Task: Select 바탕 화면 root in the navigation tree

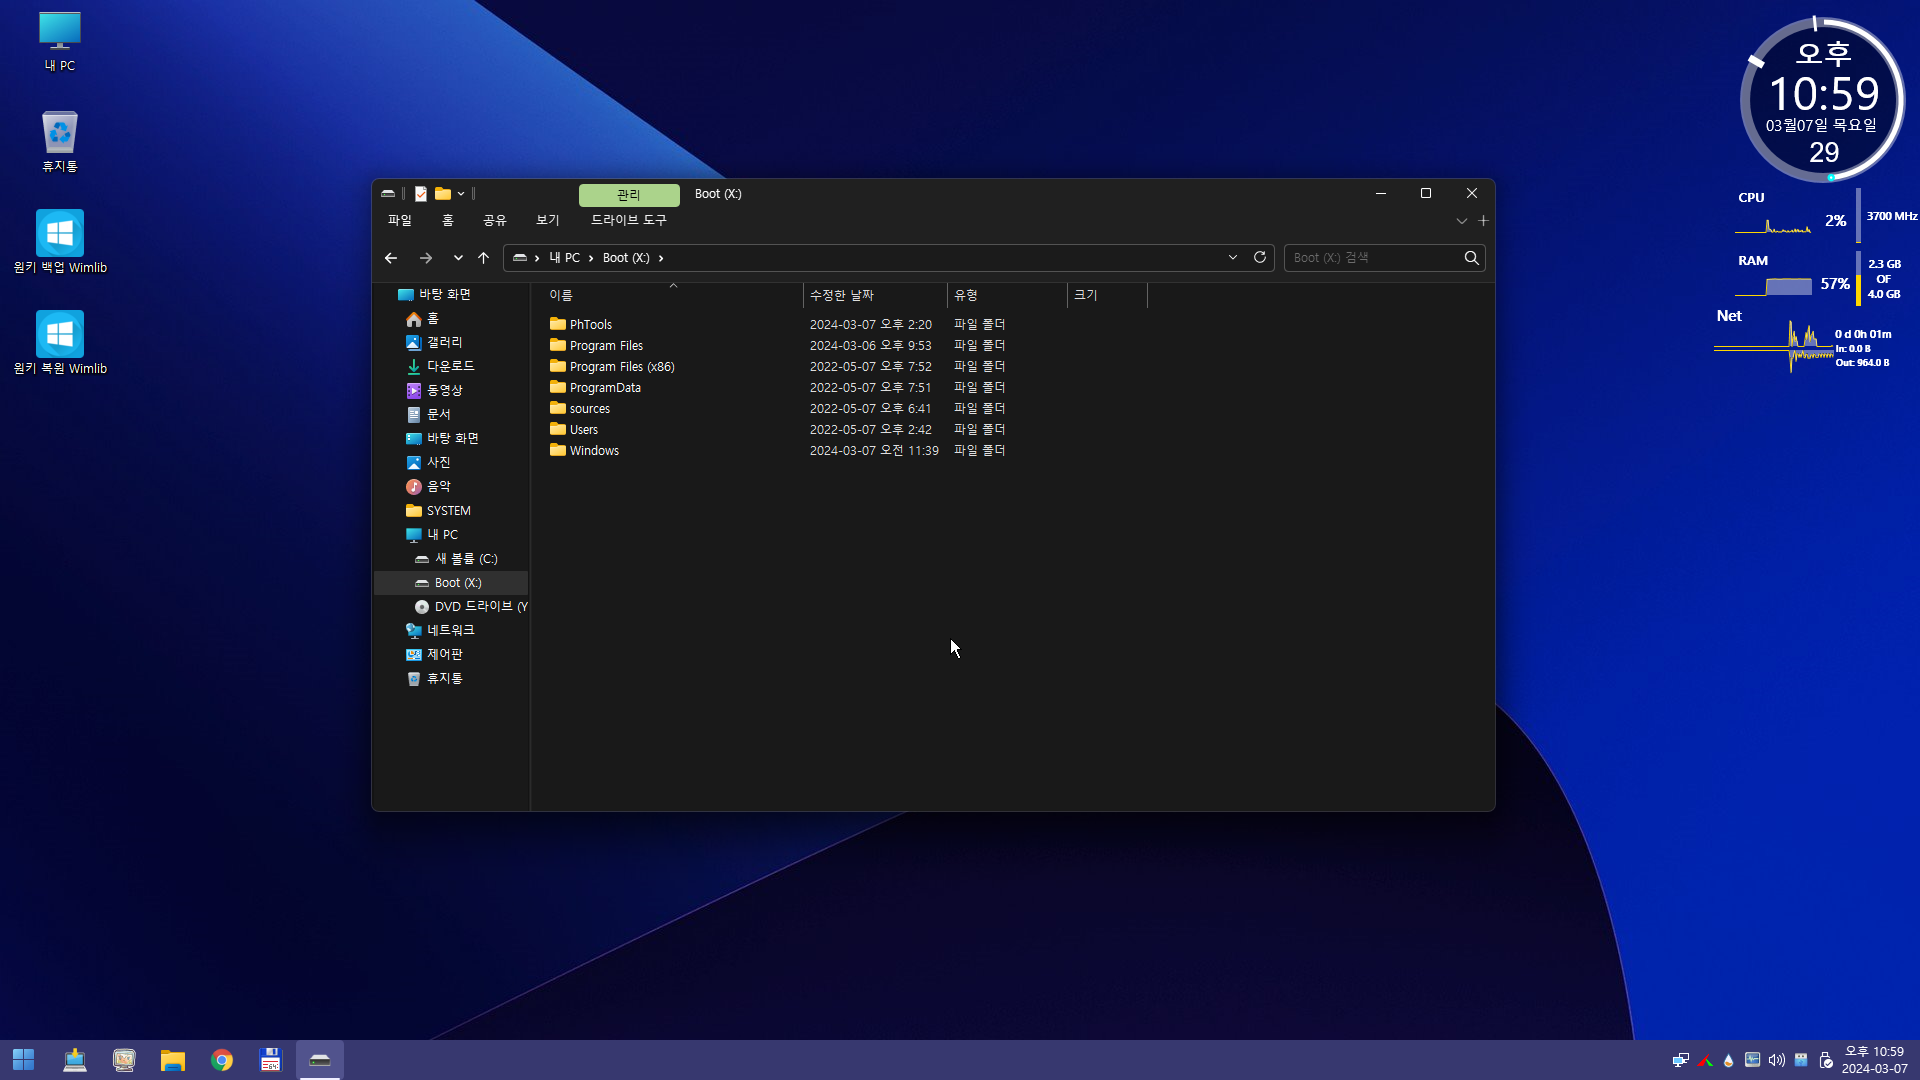Action: pyautogui.click(x=435, y=295)
